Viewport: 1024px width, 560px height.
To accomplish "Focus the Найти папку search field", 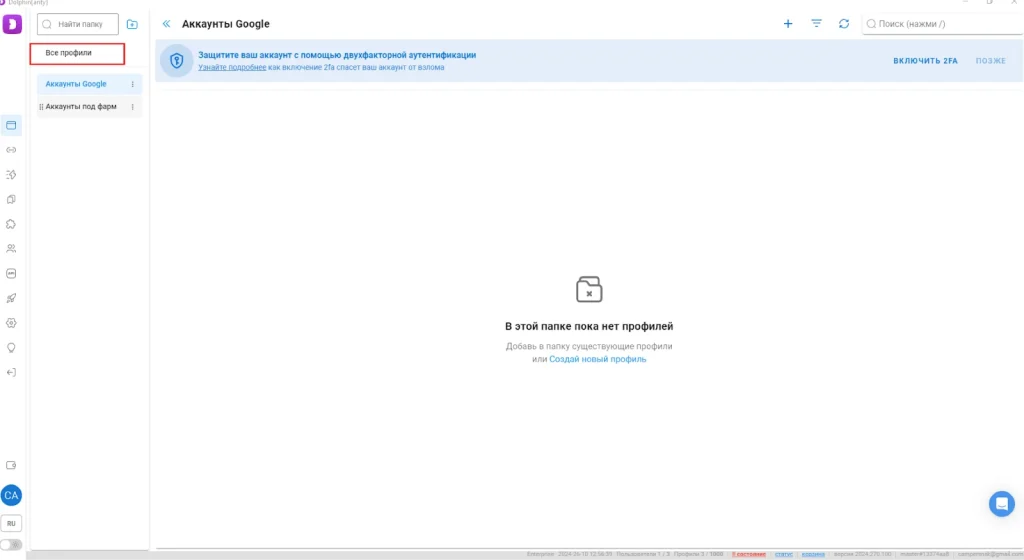I will (78, 24).
